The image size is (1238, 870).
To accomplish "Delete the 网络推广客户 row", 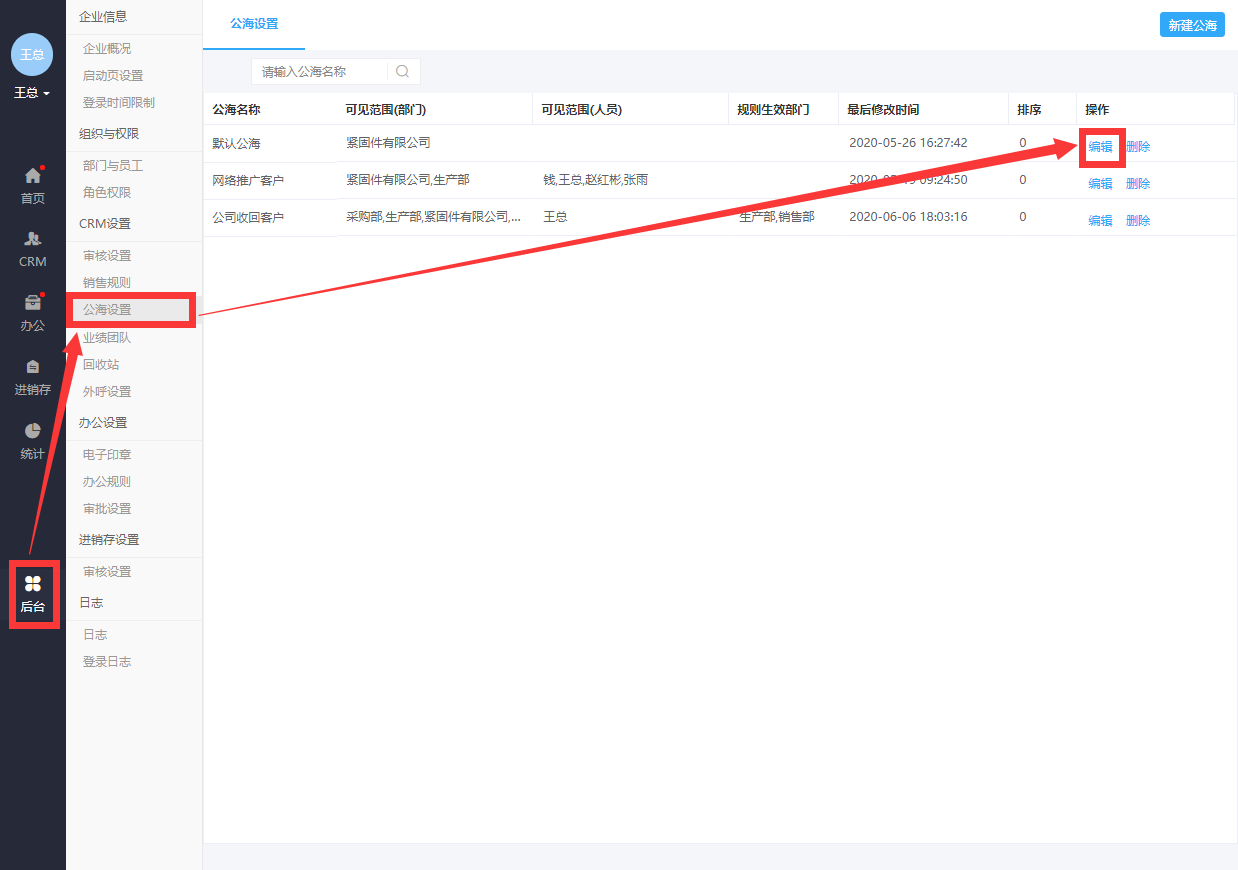I will 1138,183.
